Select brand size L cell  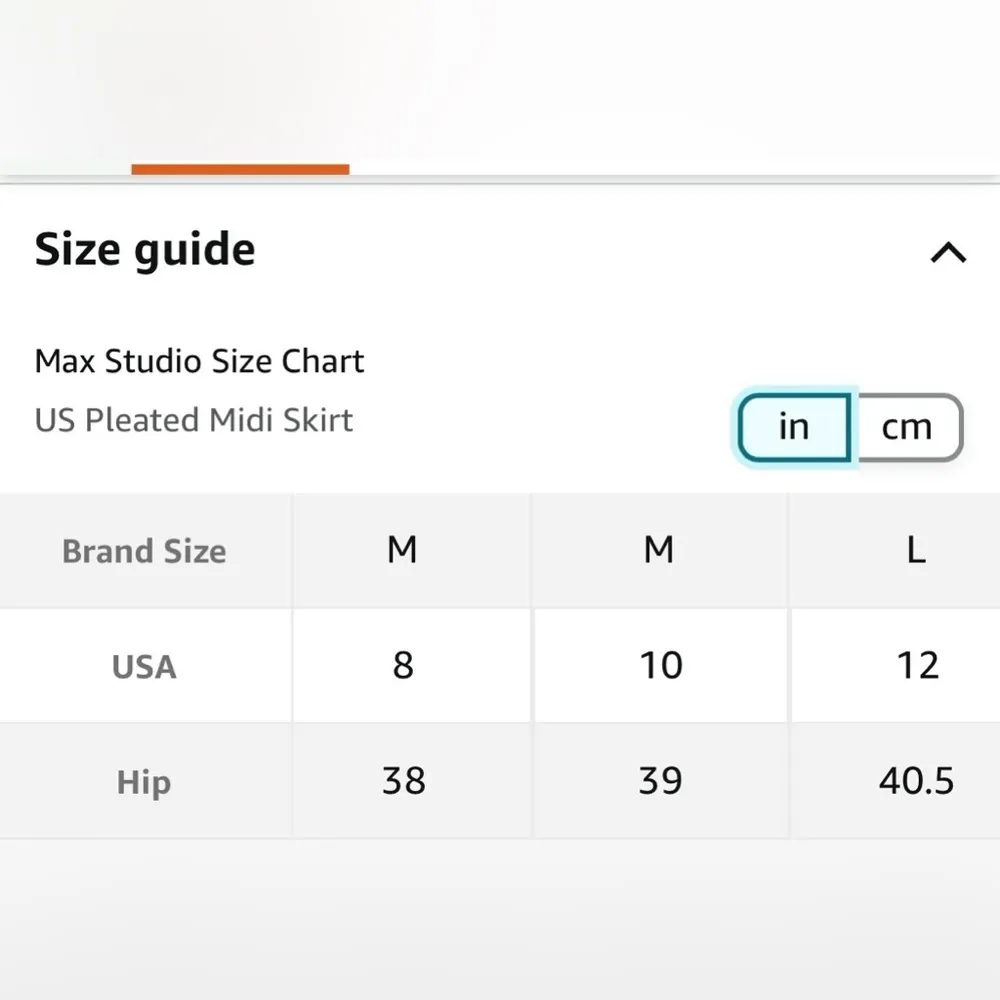(x=915, y=550)
